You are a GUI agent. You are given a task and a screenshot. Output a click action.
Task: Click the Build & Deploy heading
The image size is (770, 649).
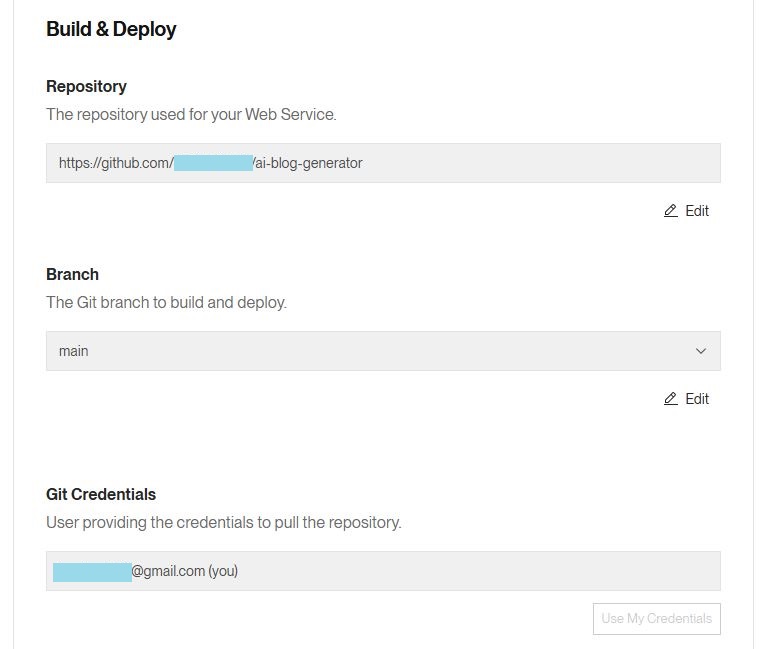(111, 29)
